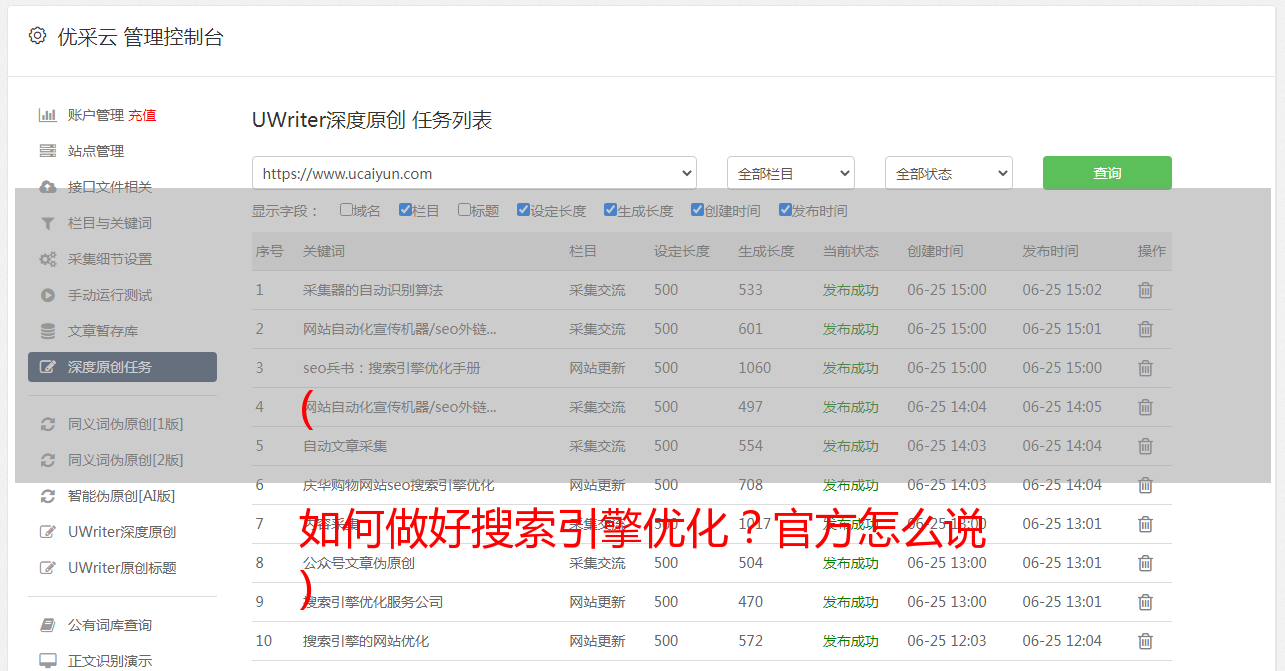Click the 优采云 管理控制台 header title
Image resolution: width=1285 pixels, height=671 pixels.
140,37
